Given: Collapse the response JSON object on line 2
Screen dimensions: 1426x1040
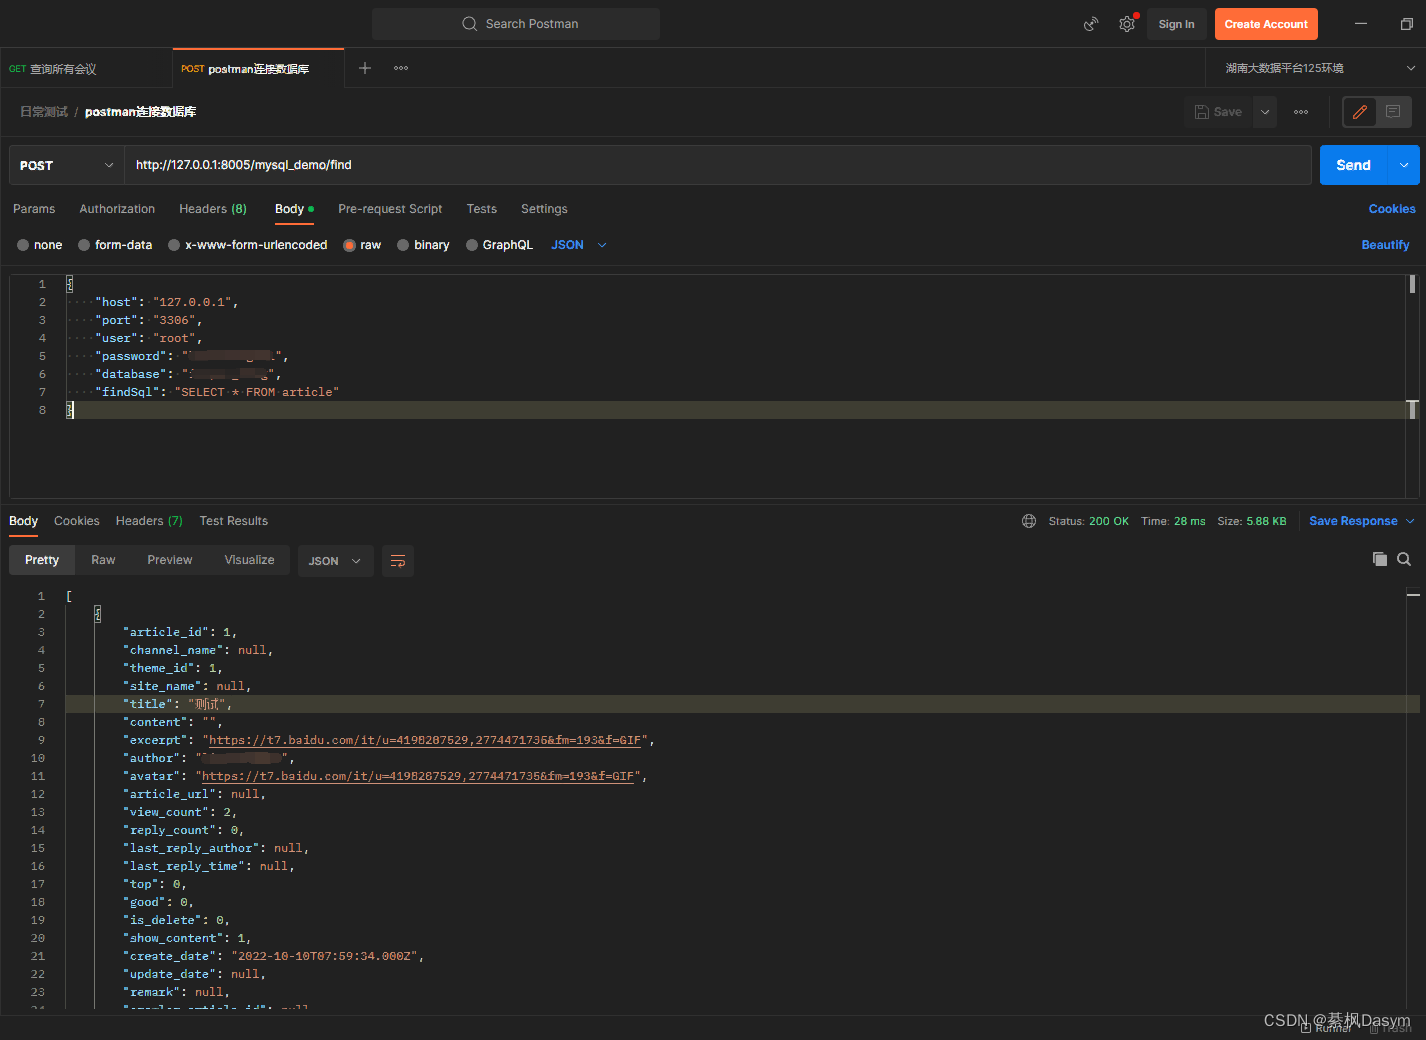Looking at the screenshot, I should pyautogui.click(x=97, y=614).
